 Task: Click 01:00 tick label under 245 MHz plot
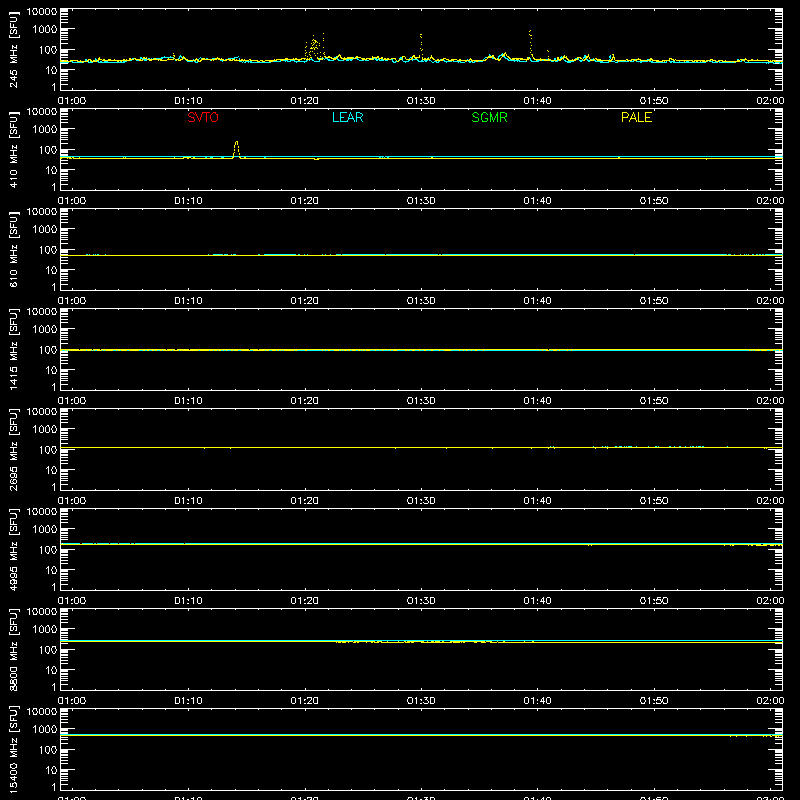tap(72, 101)
